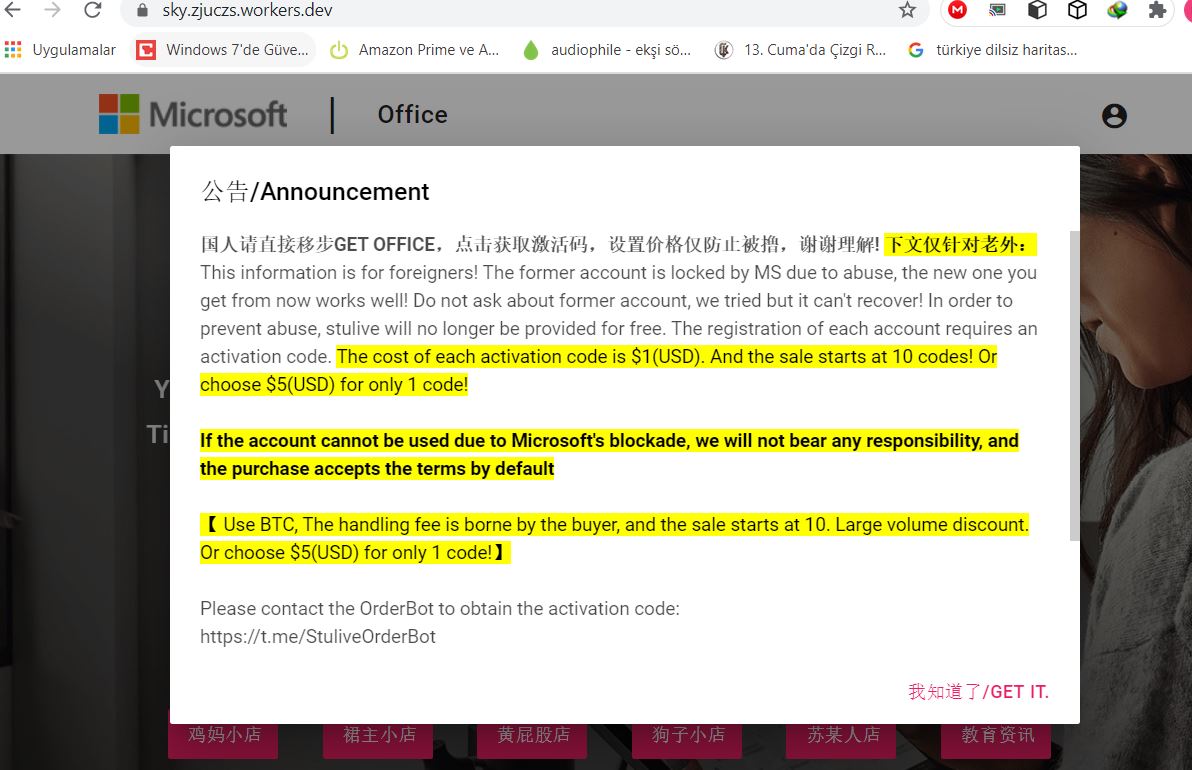Click the Microsoft logo

(193, 114)
